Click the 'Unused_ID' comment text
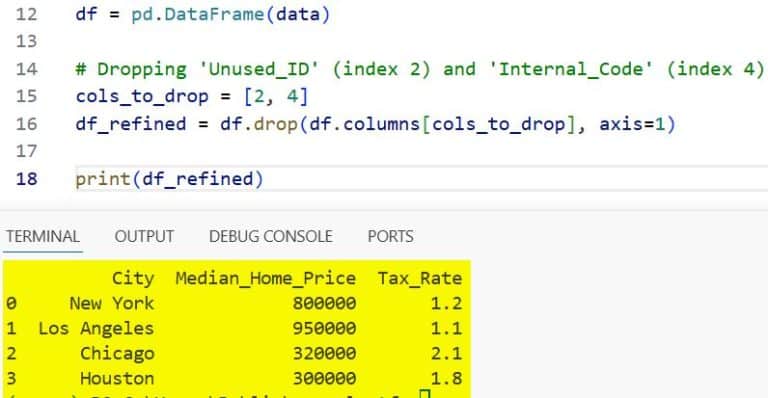 point(260,69)
